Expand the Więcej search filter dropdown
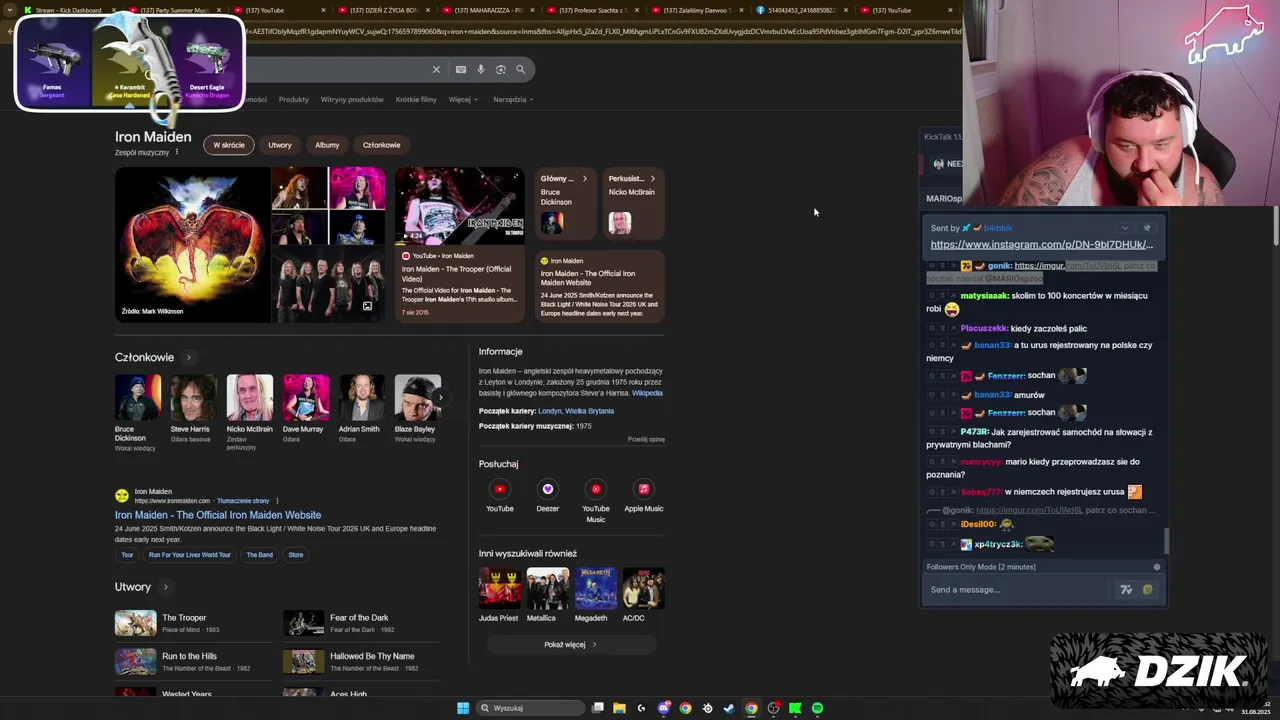The height and width of the screenshot is (720, 1280). (x=463, y=99)
